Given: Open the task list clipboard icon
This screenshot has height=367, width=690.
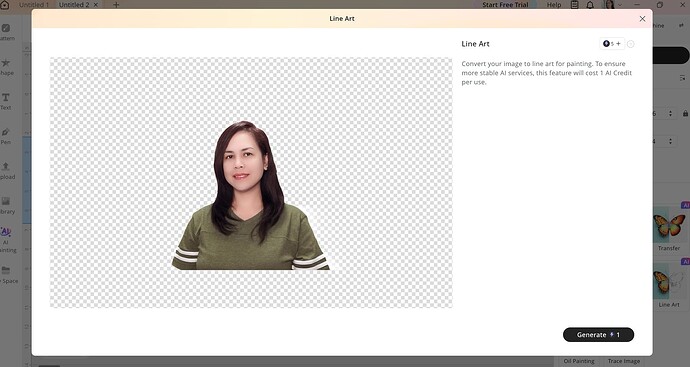Looking at the screenshot, I should tap(574, 5).
